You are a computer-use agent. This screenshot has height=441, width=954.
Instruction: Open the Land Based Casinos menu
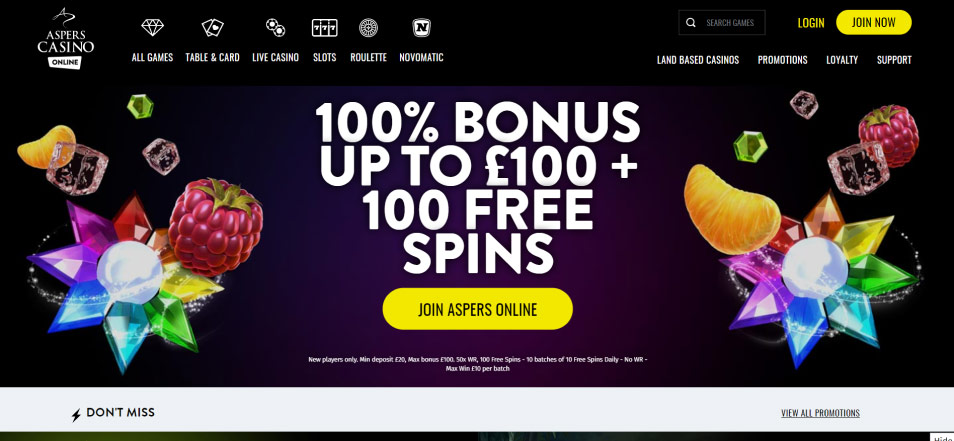coord(698,60)
